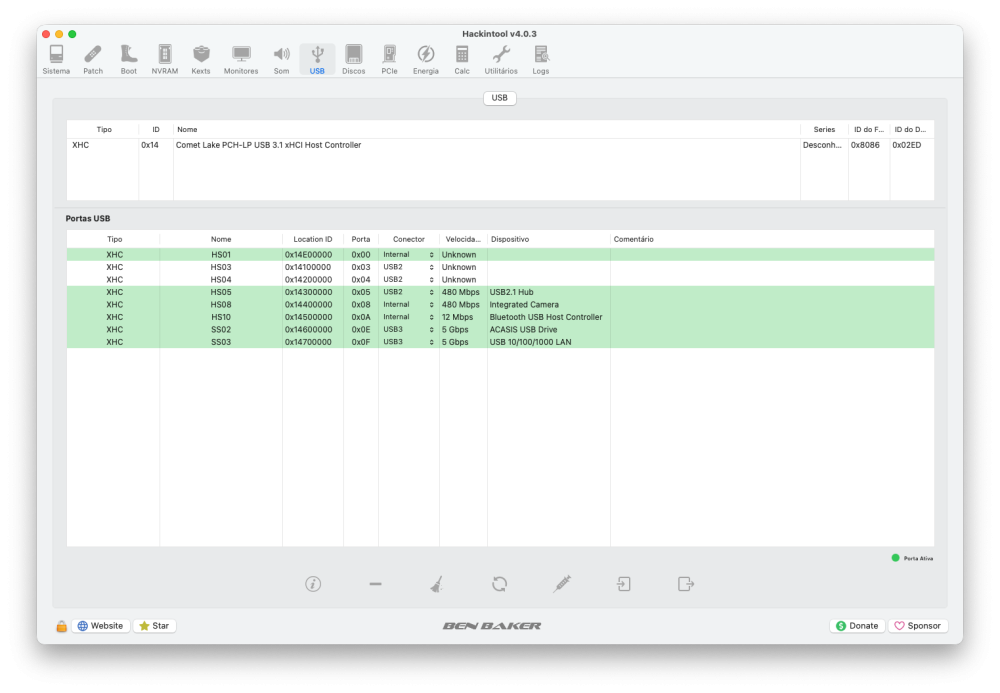Click the Donate button

click(x=857, y=626)
